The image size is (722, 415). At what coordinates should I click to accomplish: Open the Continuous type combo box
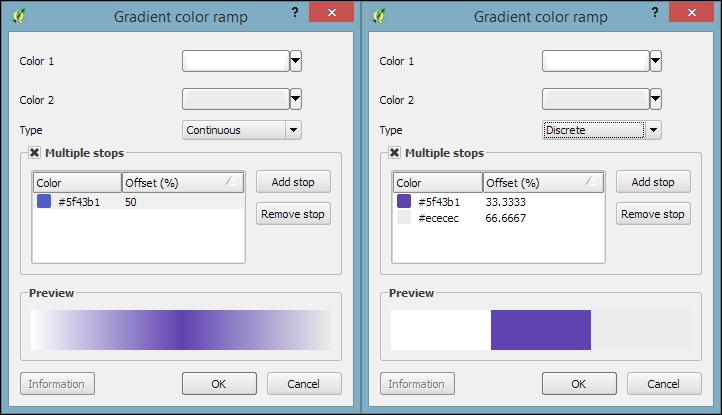click(242, 130)
